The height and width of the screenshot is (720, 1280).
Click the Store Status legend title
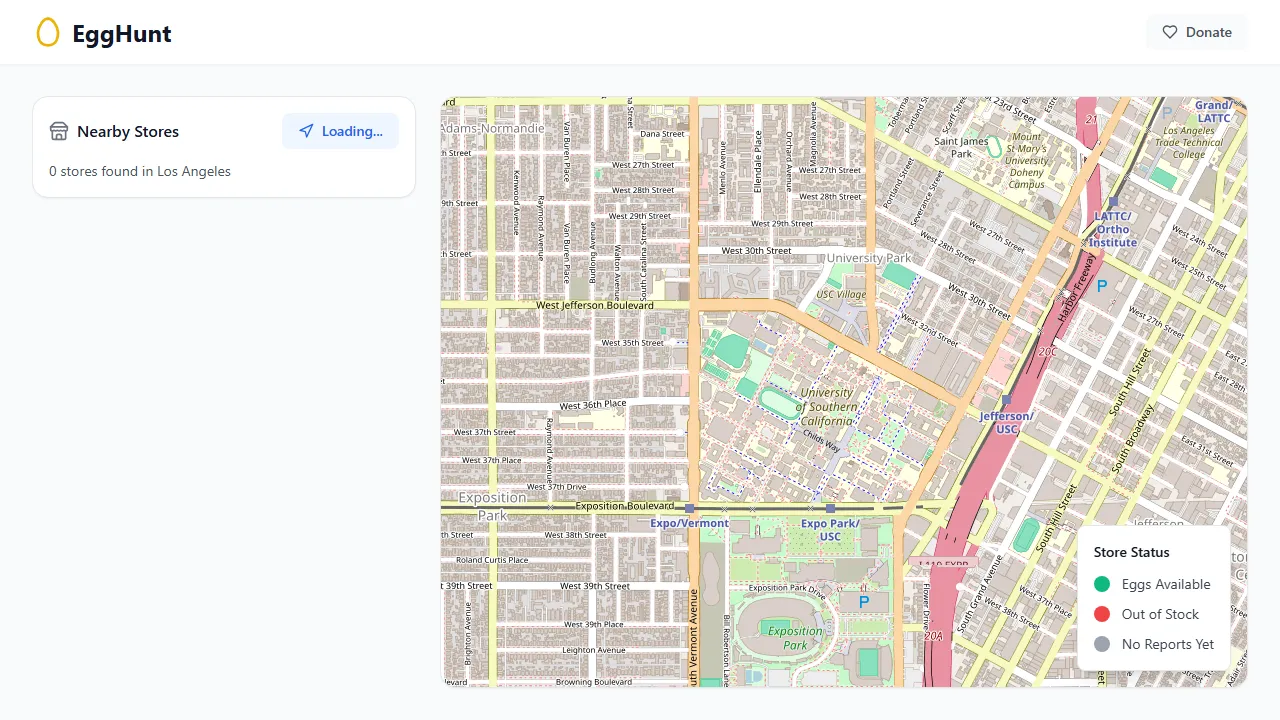click(1131, 552)
